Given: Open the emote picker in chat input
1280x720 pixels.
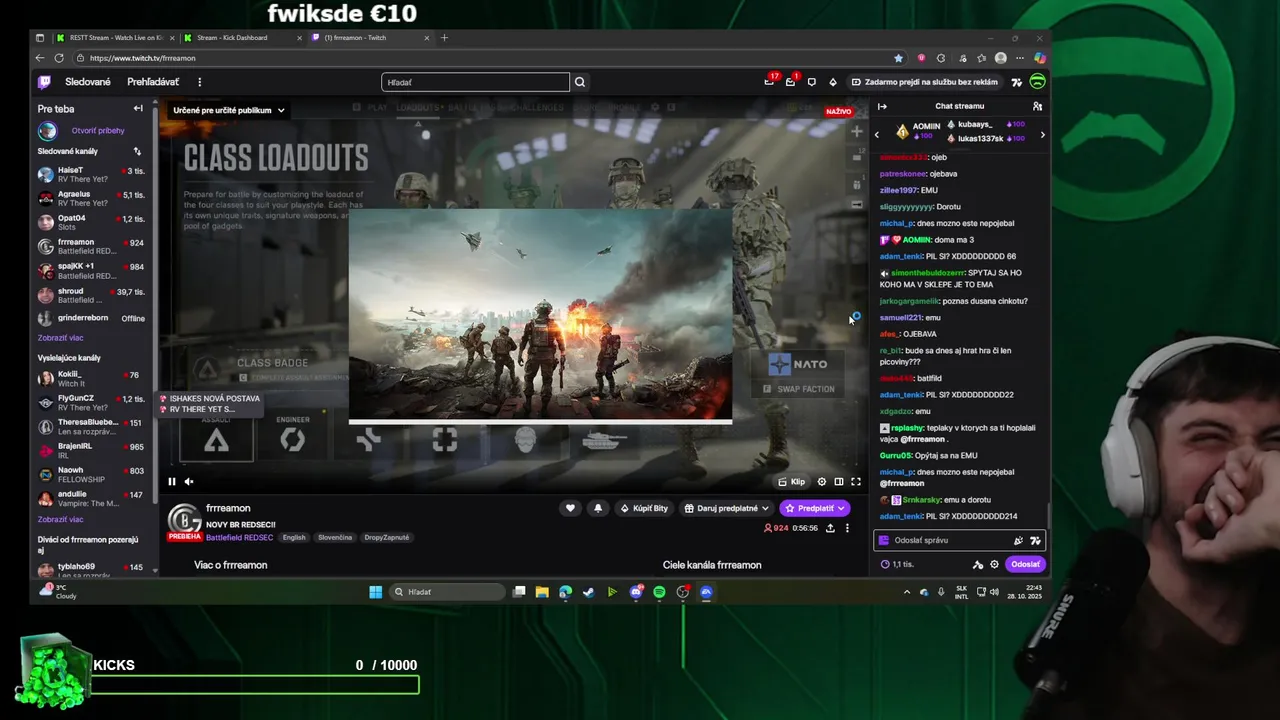Looking at the screenshot, I should click(x=1035, y=540).
